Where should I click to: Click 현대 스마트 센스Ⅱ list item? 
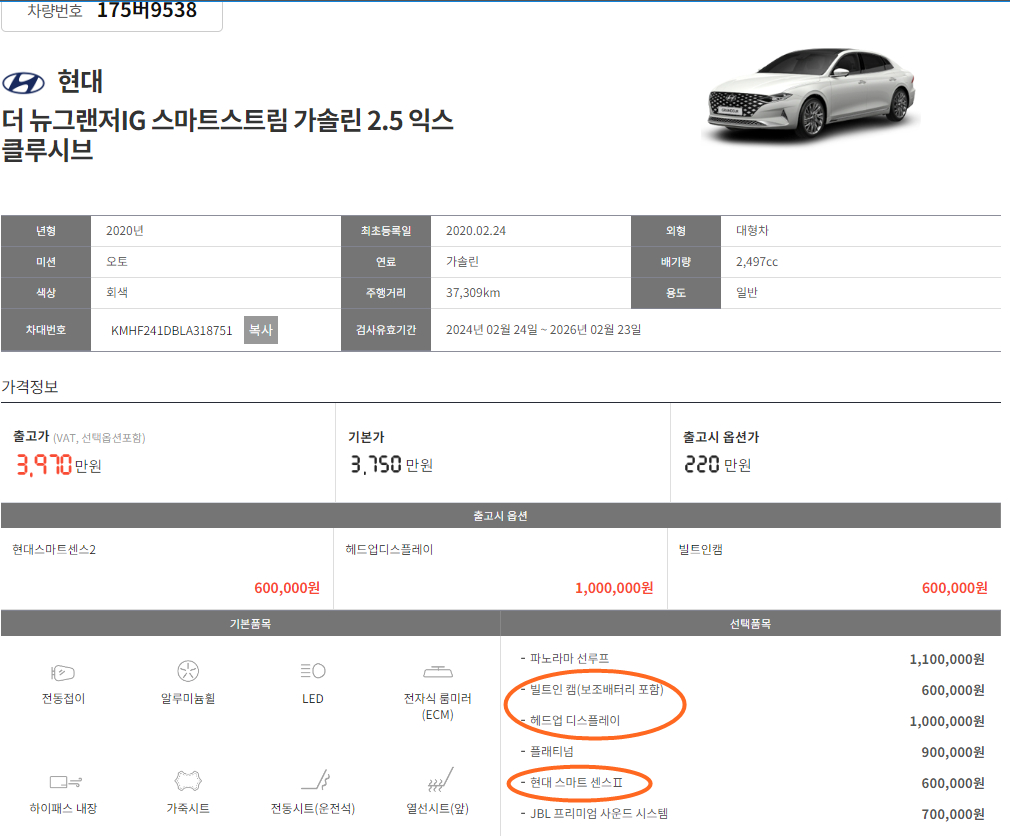point(576,782)
